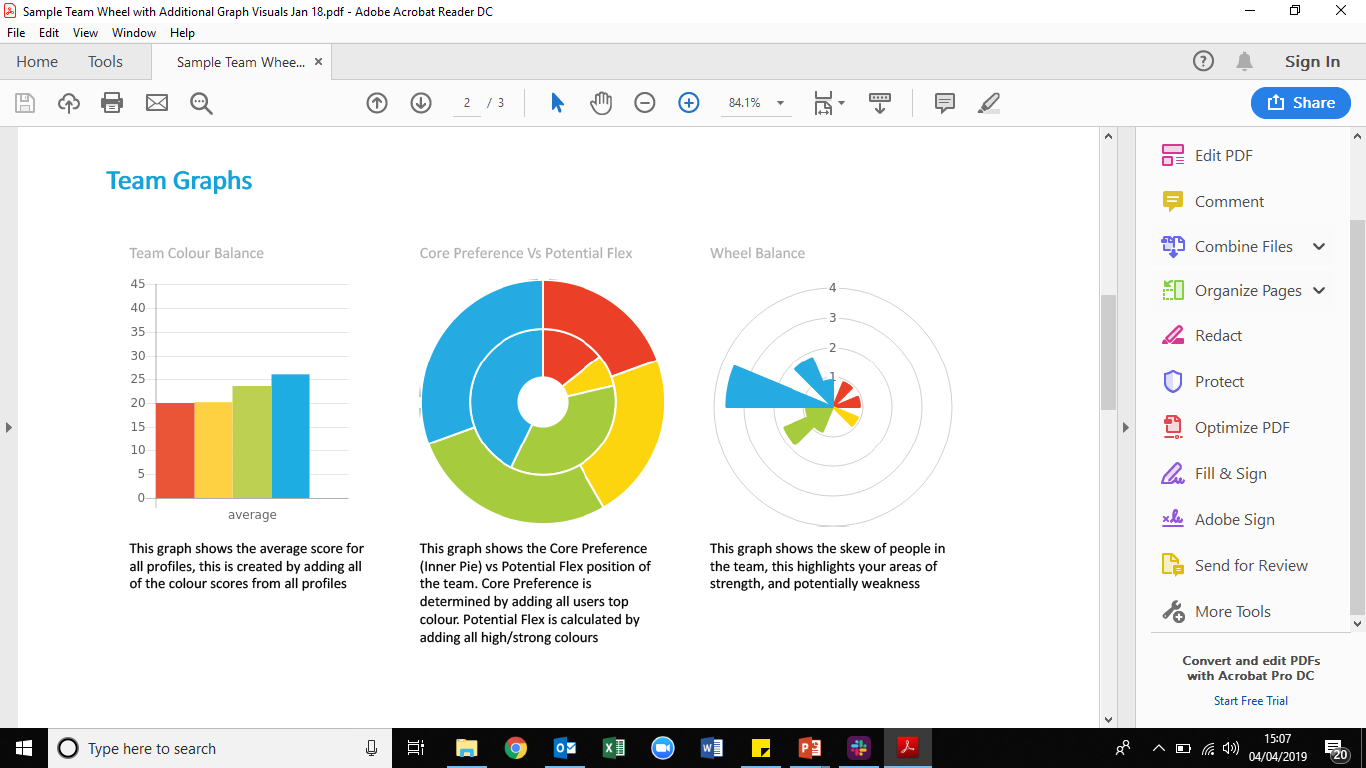Screen dimensions: 1366x768
Task: Open Word from the taskbar
Action: pyautogui.click(x=712, y=748)
